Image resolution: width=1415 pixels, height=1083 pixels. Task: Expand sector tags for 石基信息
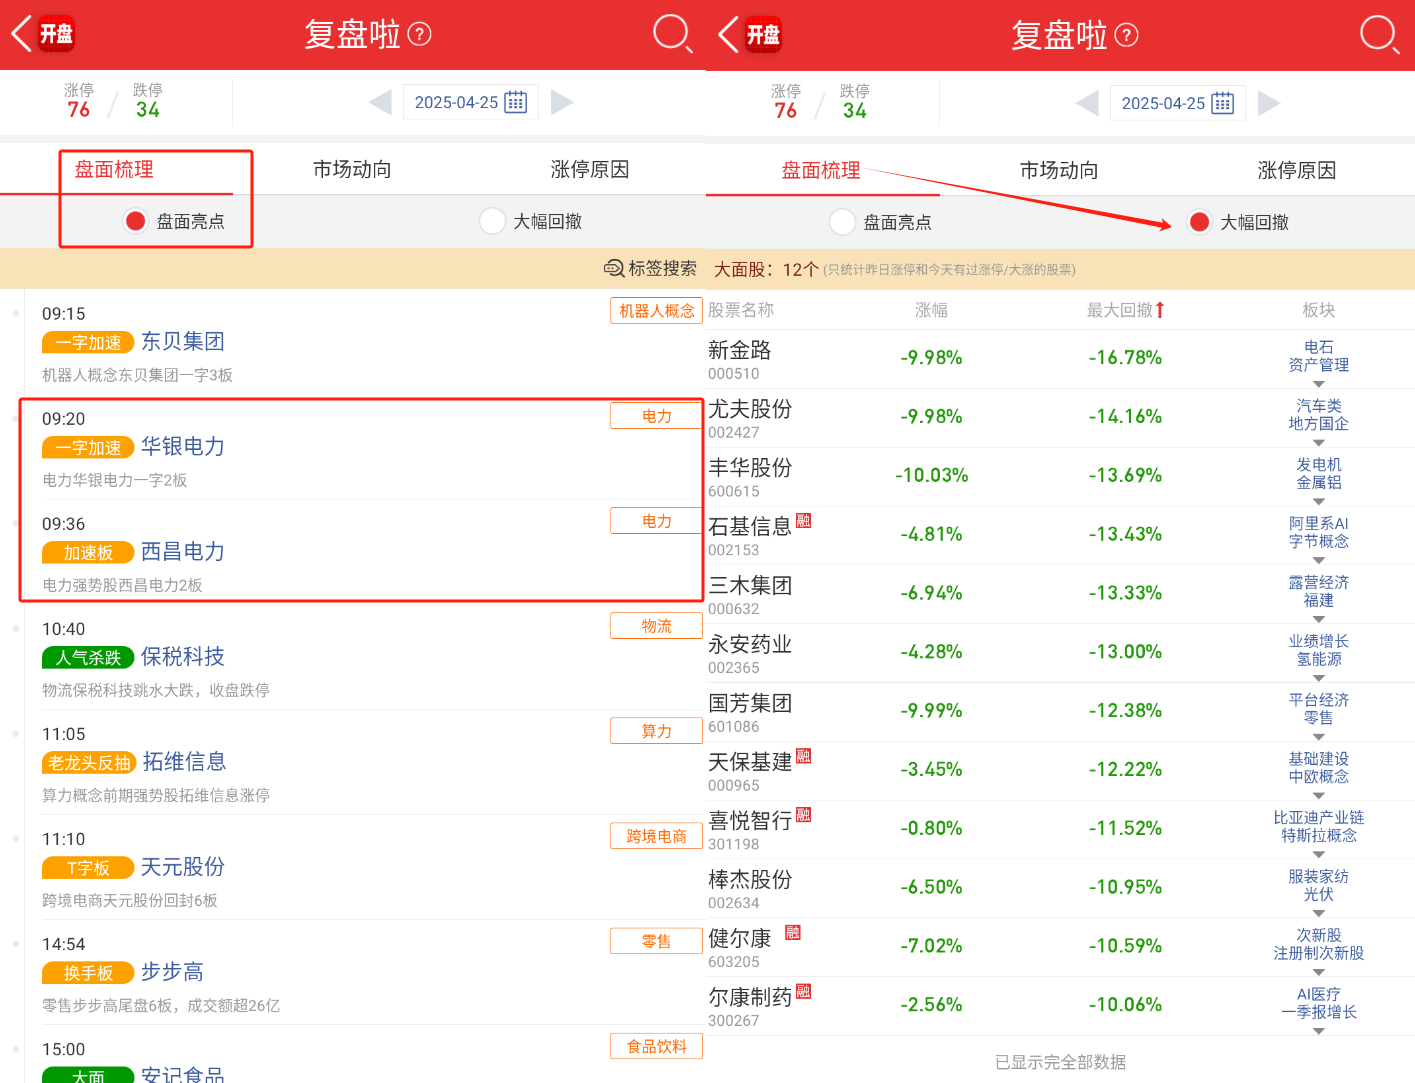click(x=1318, y=561)
